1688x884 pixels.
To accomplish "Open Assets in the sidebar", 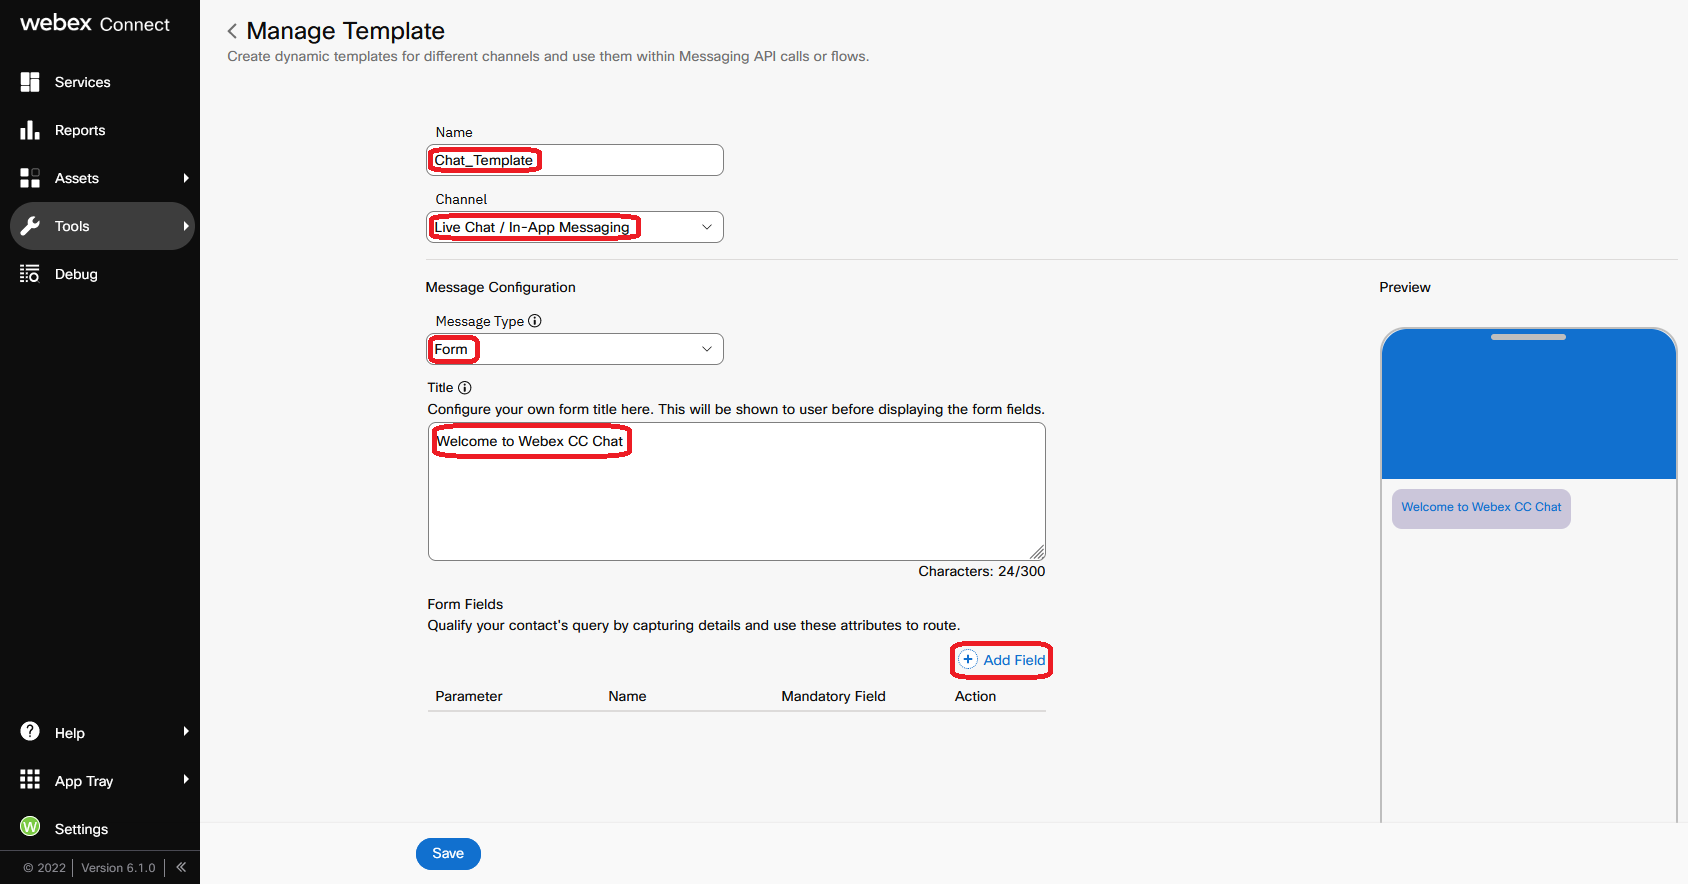I will tap(100, 178).
